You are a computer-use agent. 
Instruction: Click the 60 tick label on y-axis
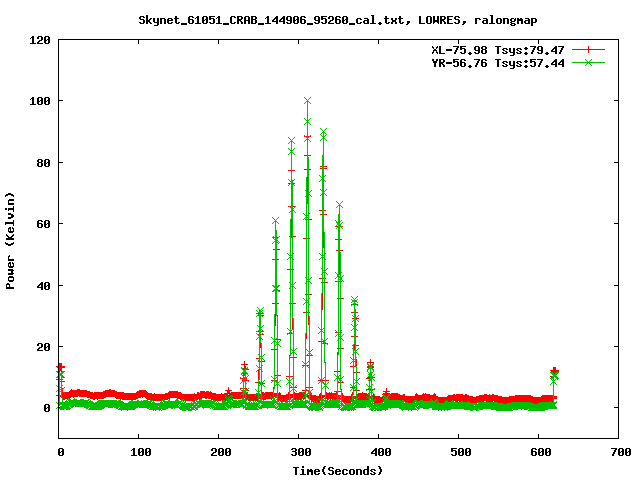coord(44,224)
